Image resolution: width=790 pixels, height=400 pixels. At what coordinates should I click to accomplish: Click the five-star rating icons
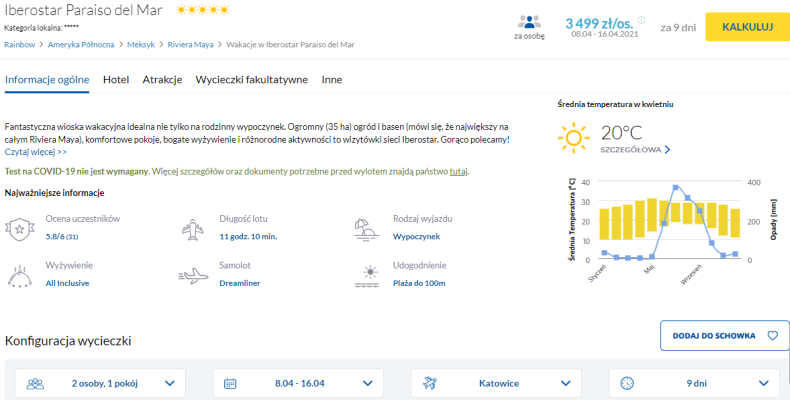[203, 10]
